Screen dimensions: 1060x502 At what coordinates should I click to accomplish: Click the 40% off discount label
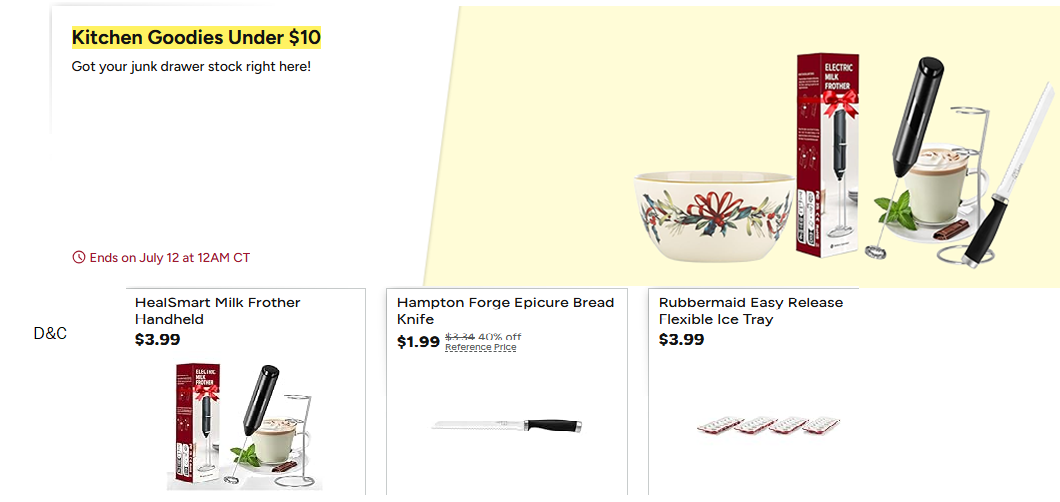pos(499,337)
